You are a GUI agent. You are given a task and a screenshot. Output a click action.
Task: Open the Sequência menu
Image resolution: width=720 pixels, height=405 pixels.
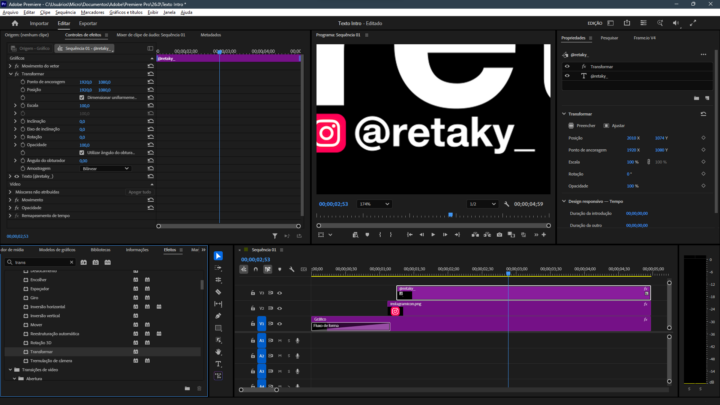click(65, 12)
